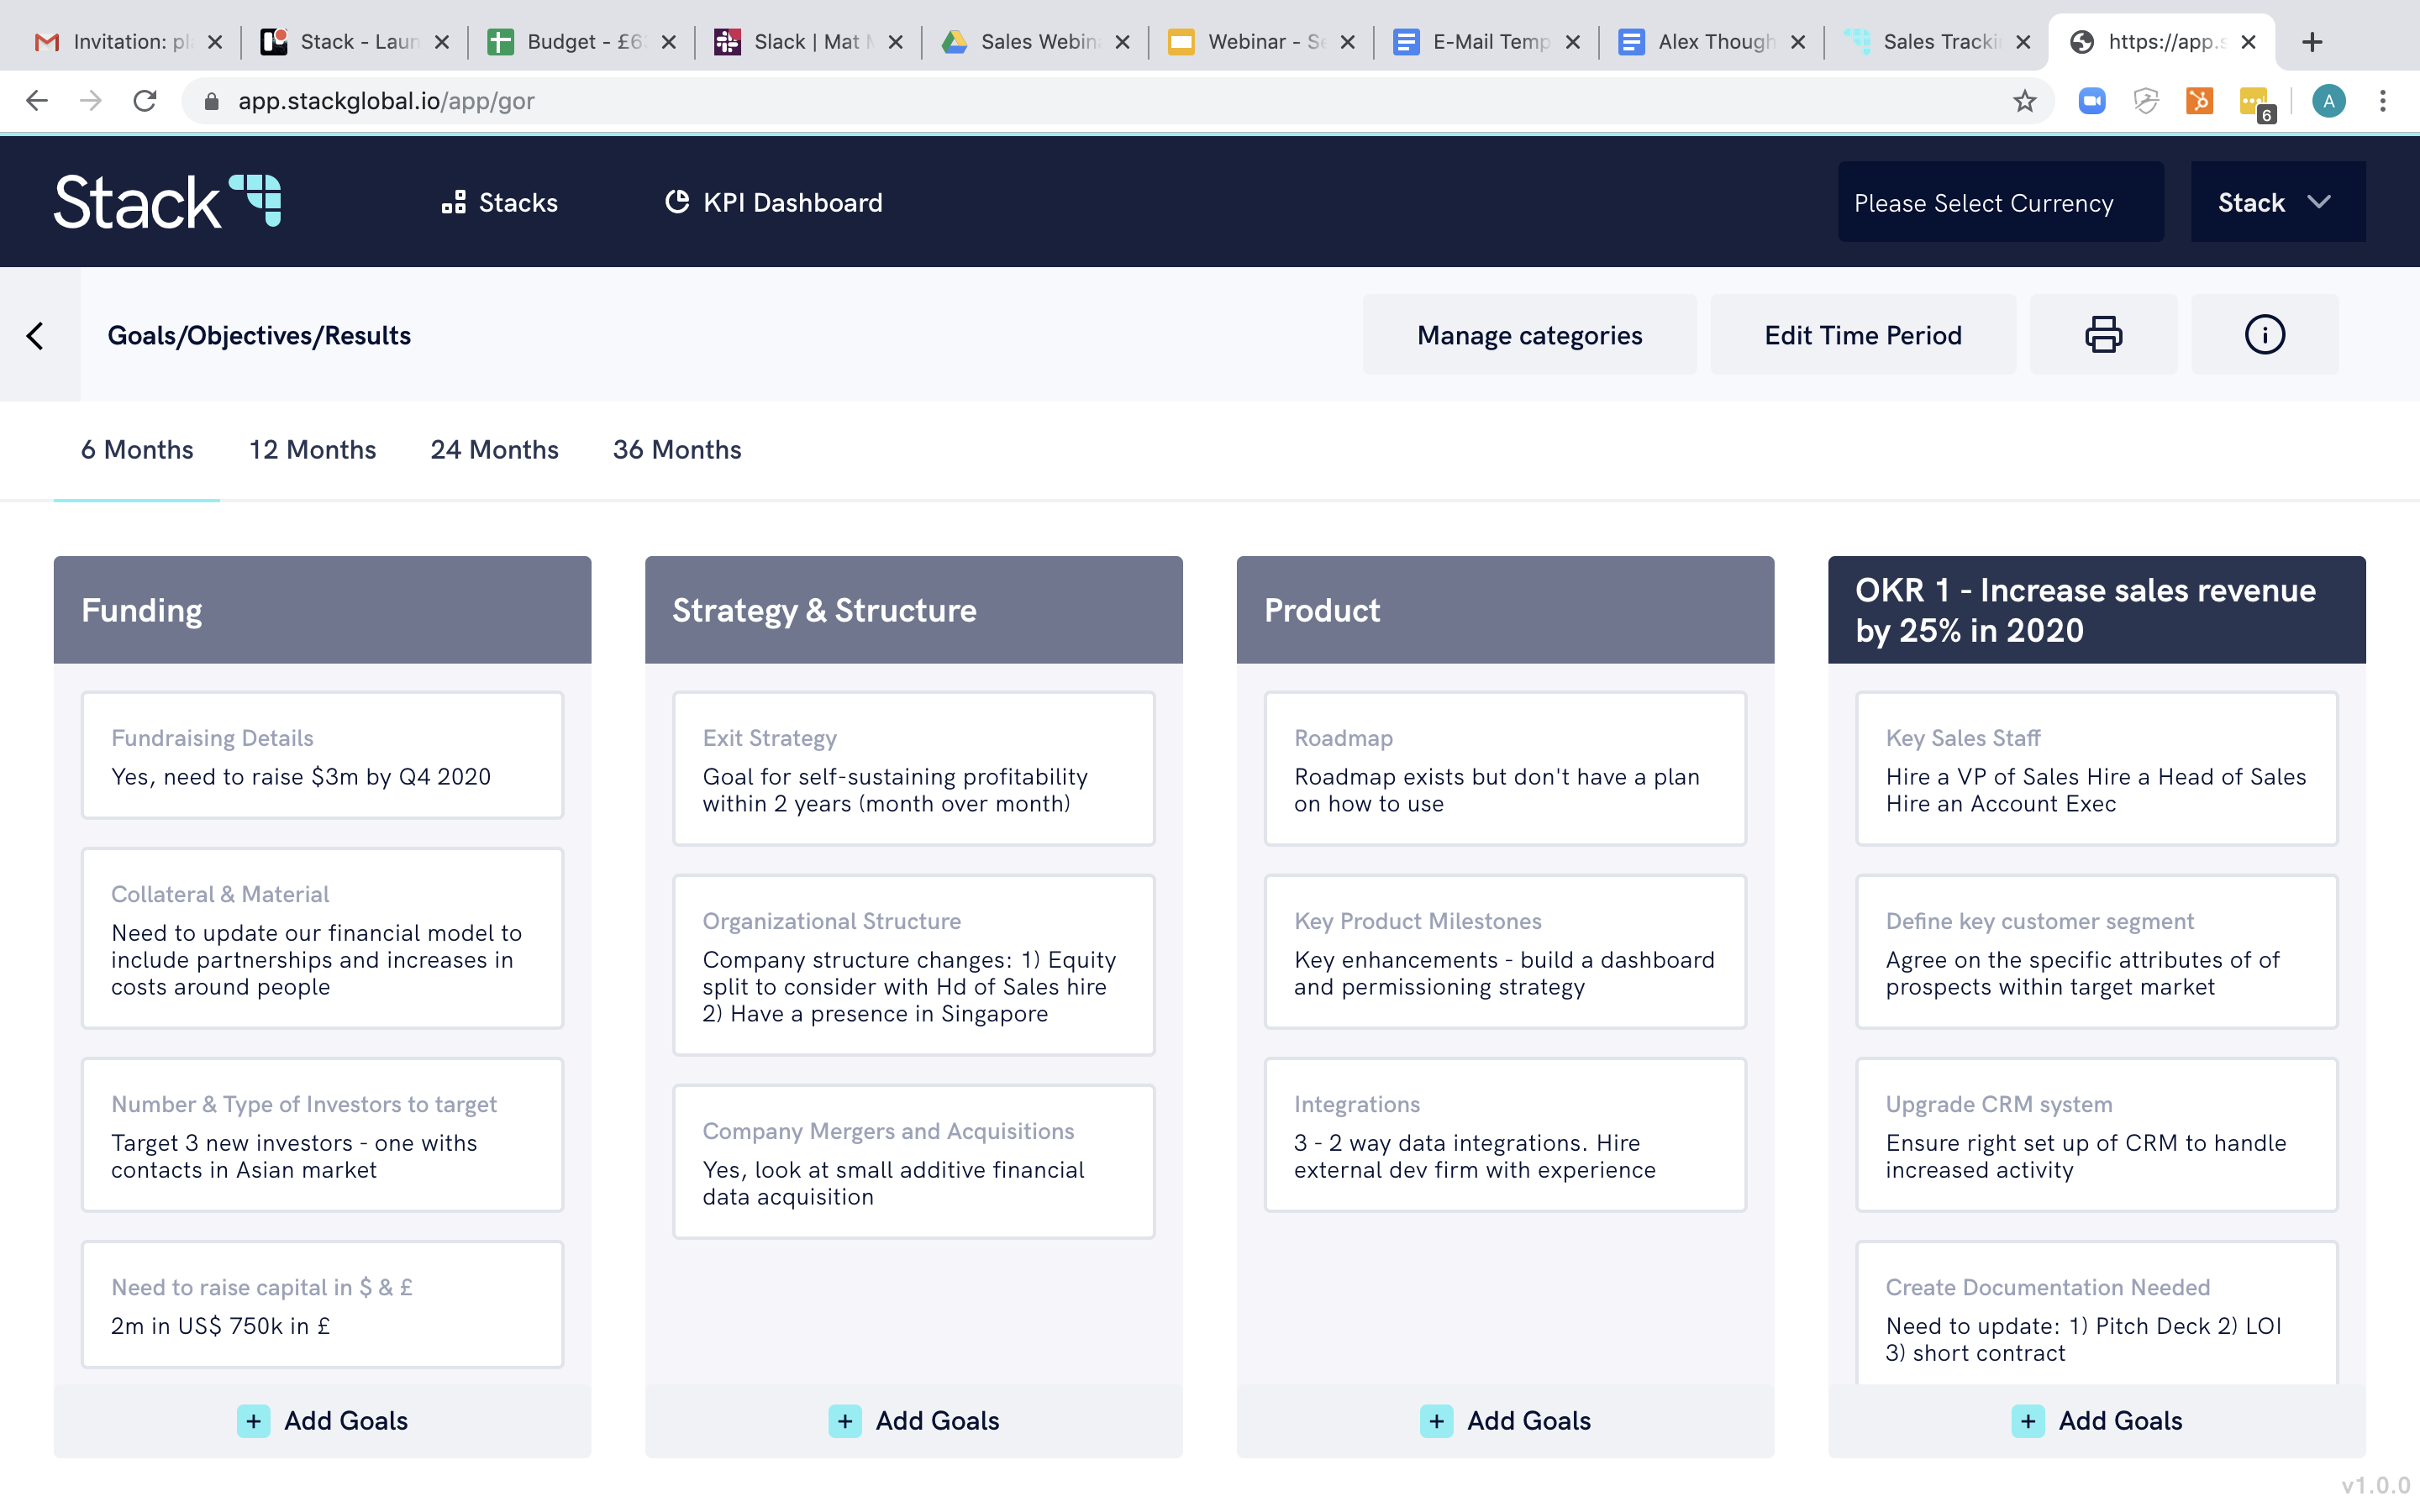Click the Stack logo in header
The width and height of the screenshot is (2420, 1512).
(x=167, y=202)
